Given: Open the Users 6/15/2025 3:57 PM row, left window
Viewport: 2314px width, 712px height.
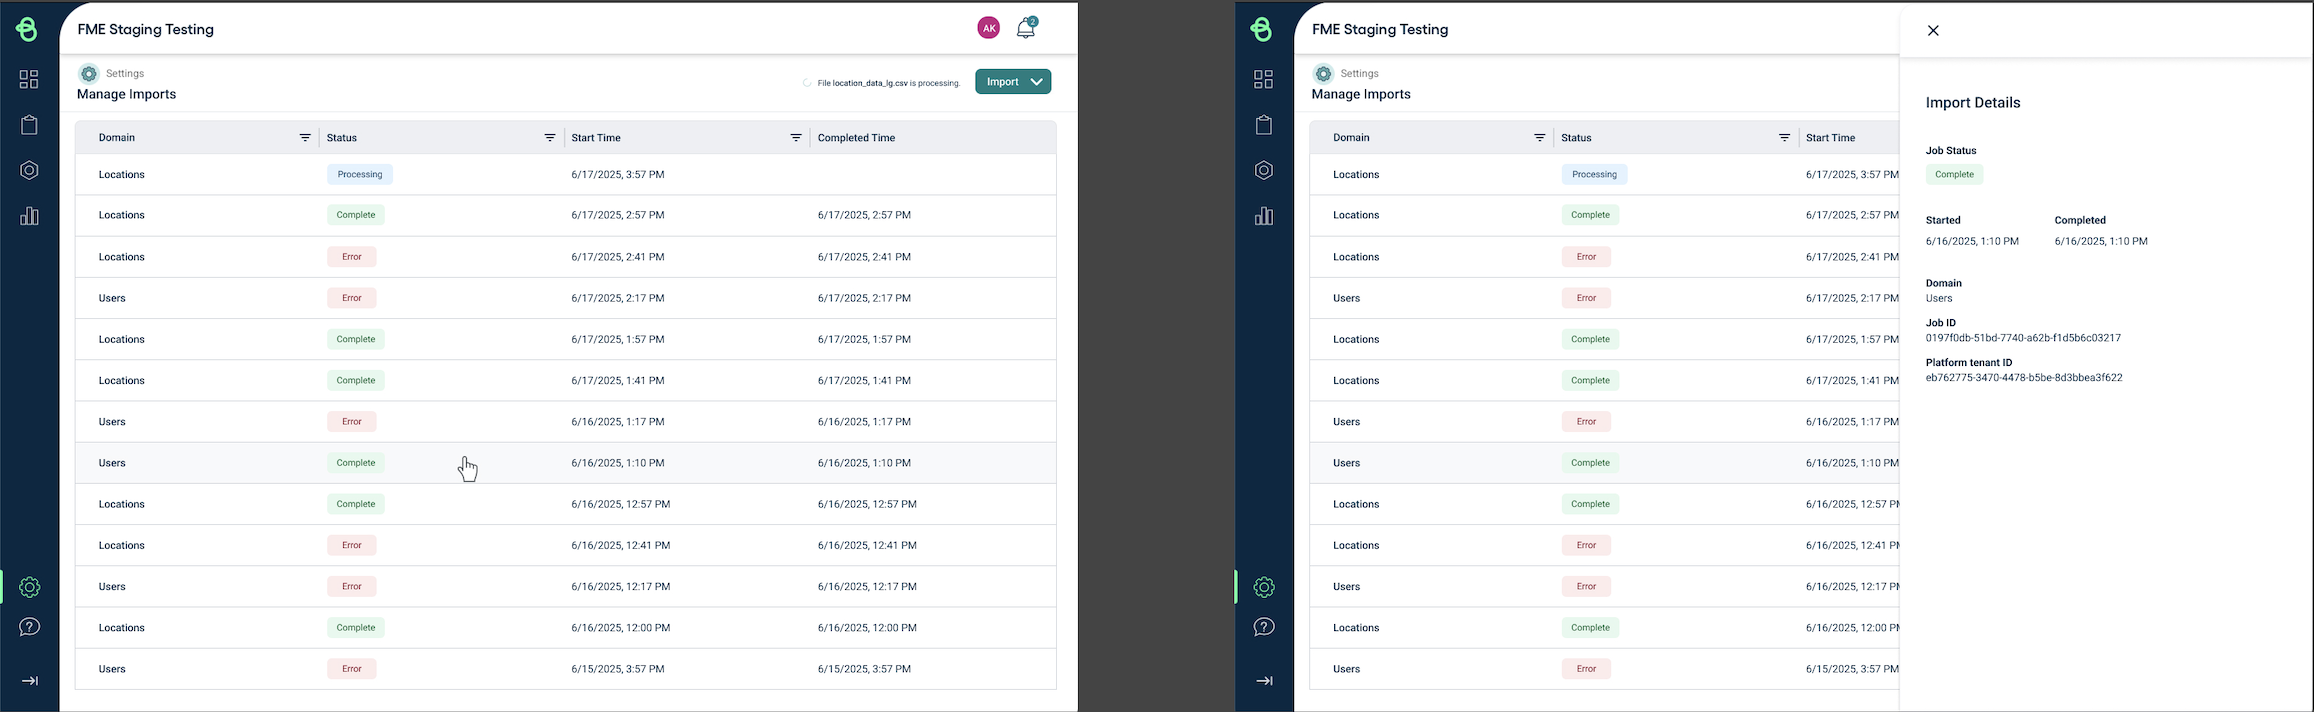Looking at the screenshot, I should click(565, 669).
